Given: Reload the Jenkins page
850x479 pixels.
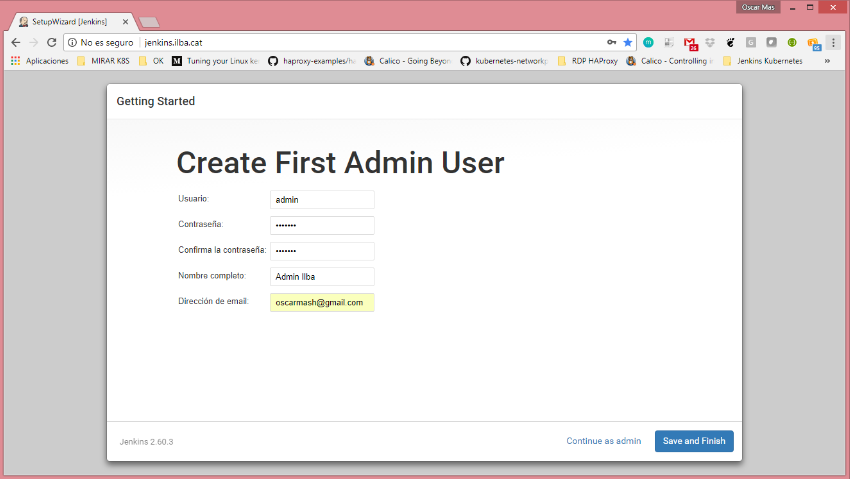Looking at the screenshot, I should coord(51,42).
